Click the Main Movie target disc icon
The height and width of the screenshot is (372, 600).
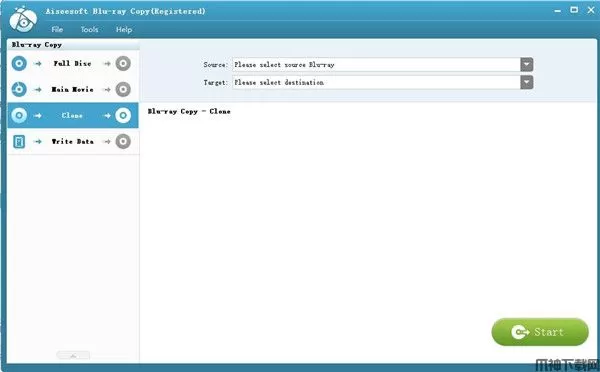click(123, 90)
